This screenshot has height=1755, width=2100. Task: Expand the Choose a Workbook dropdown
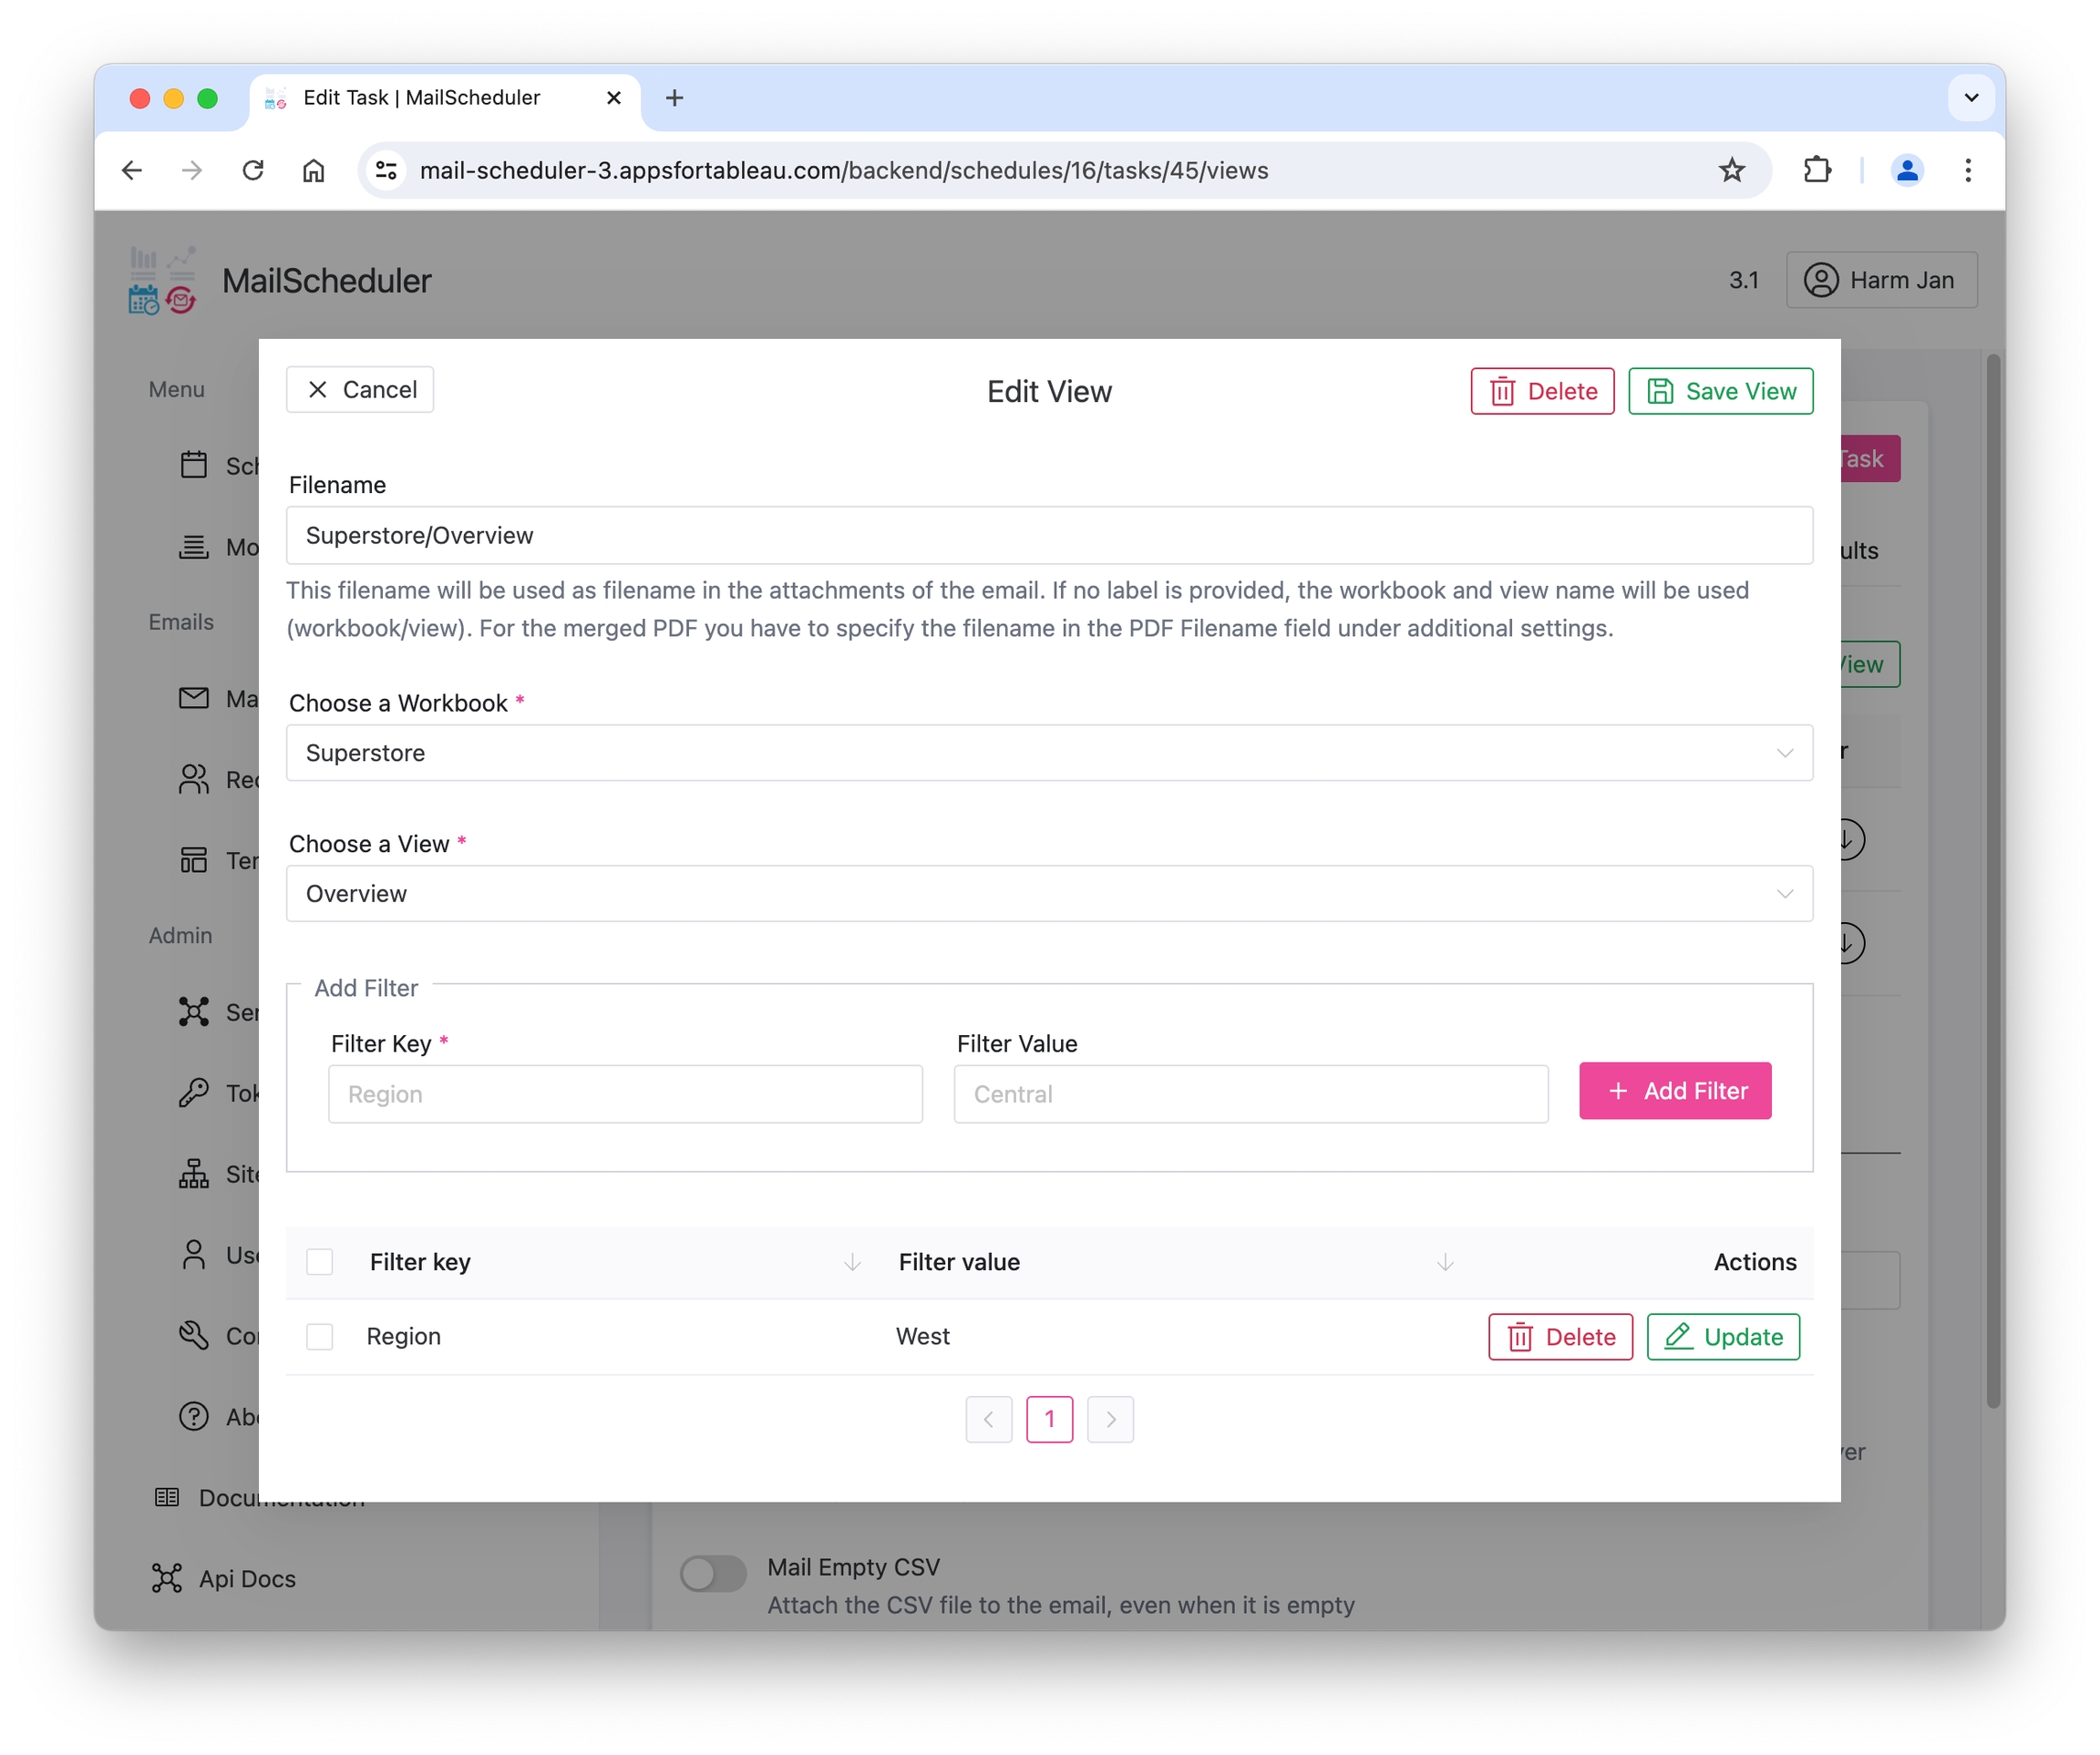[1048, 752]
